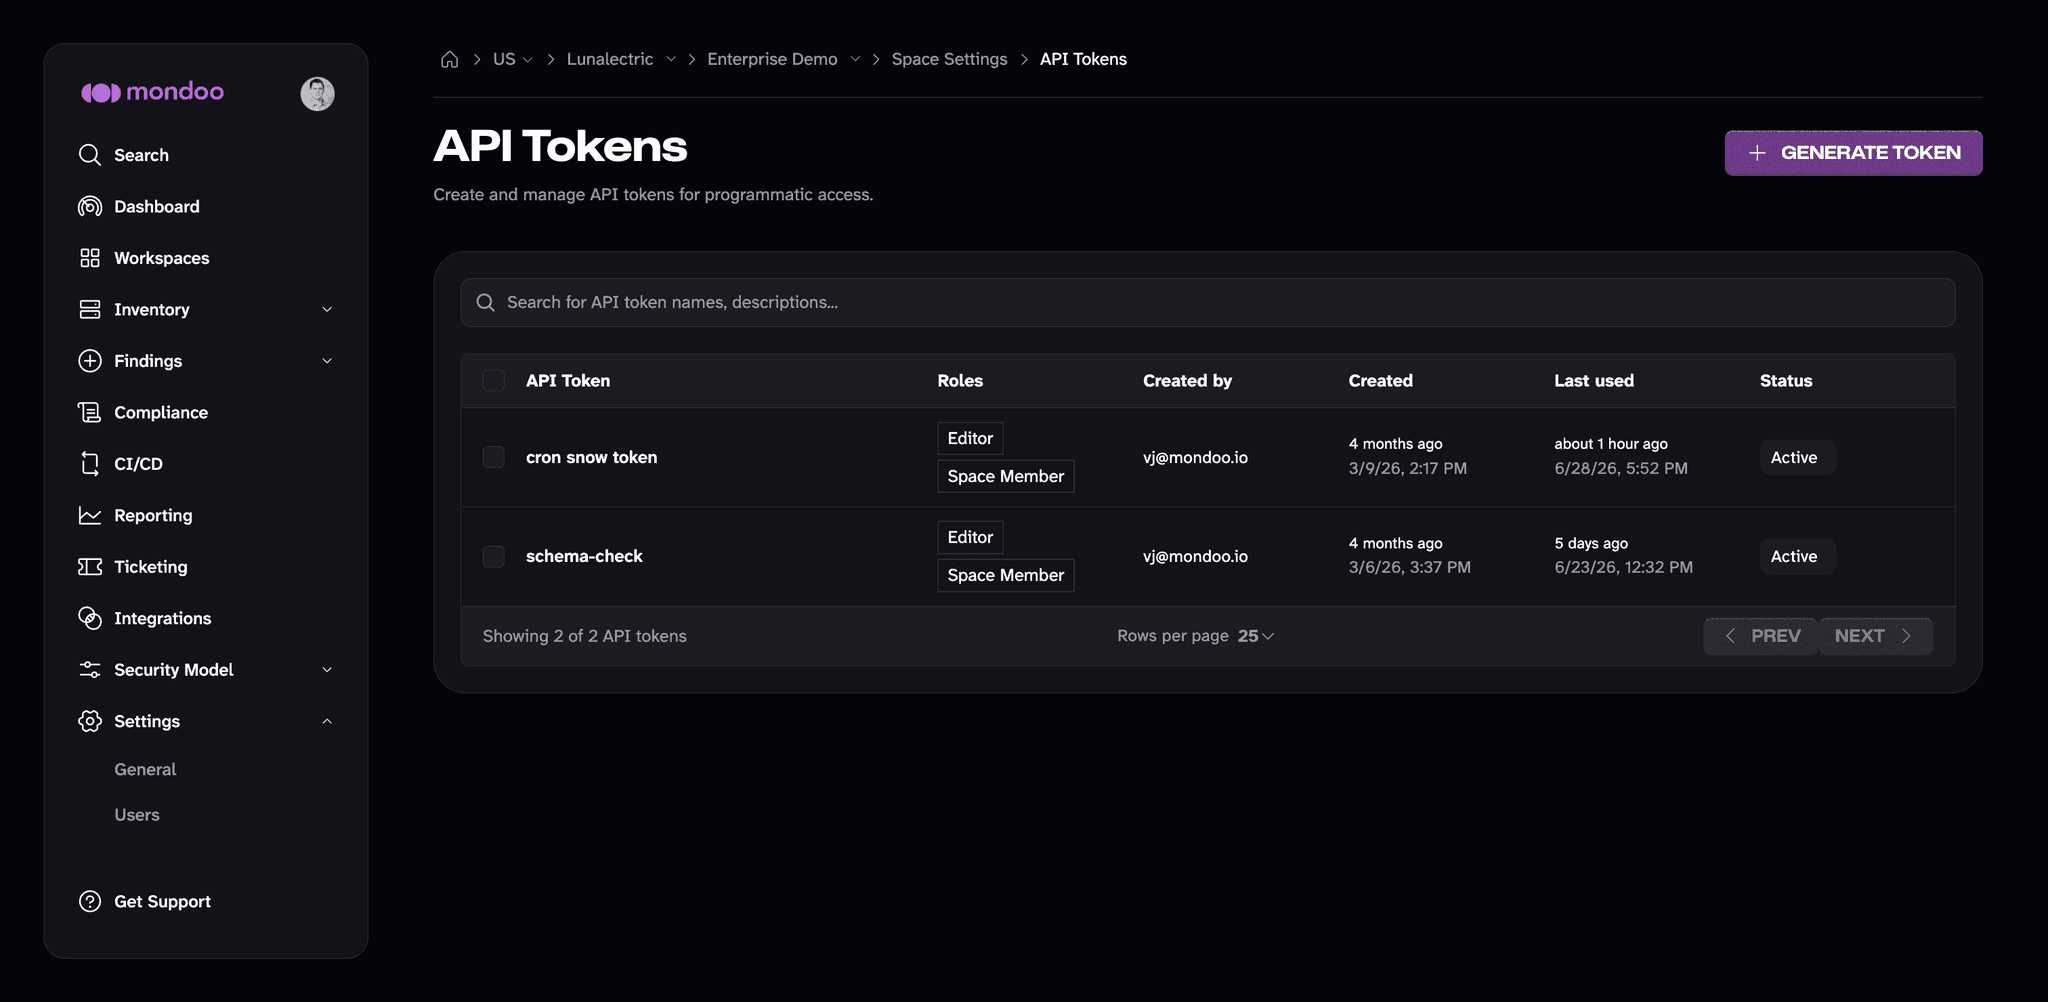
Task: Expand the Findings menu chevron
Action: [x=327, y=361]
